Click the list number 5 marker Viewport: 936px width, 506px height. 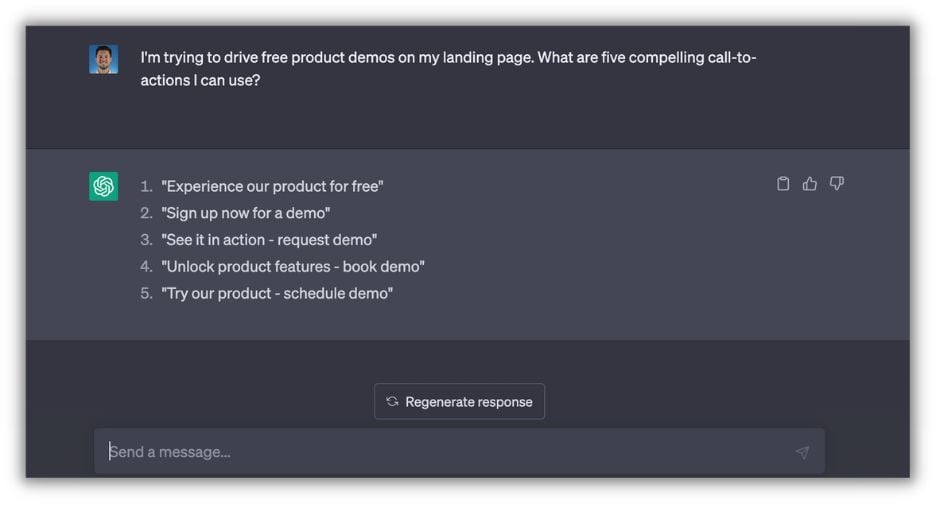(146, 294)
